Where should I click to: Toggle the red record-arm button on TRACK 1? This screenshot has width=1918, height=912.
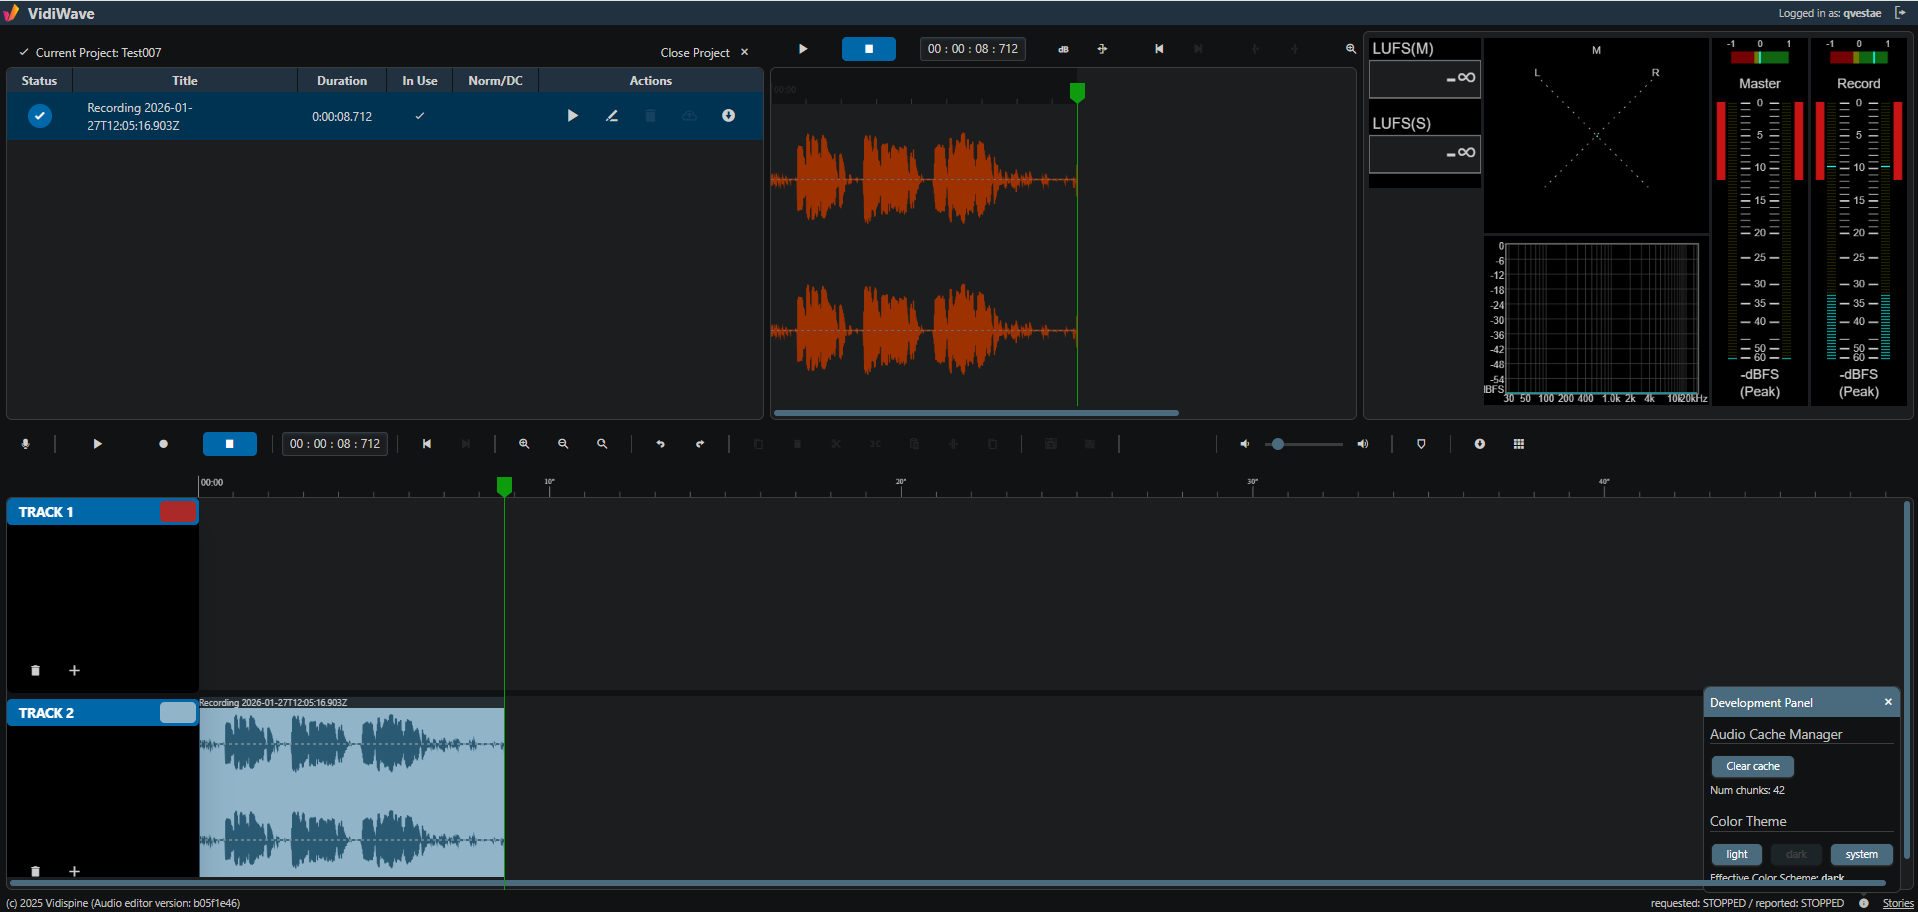(x=178, y=512)
